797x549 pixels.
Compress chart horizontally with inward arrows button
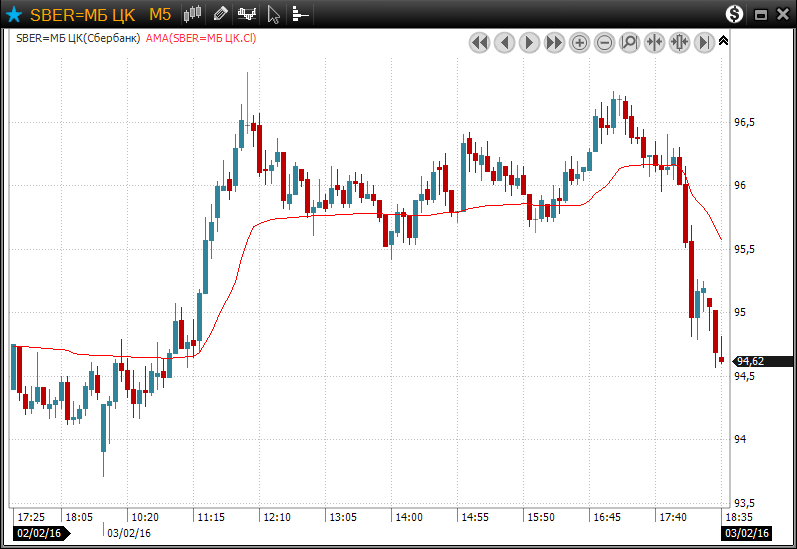click(x=654, y=42)
